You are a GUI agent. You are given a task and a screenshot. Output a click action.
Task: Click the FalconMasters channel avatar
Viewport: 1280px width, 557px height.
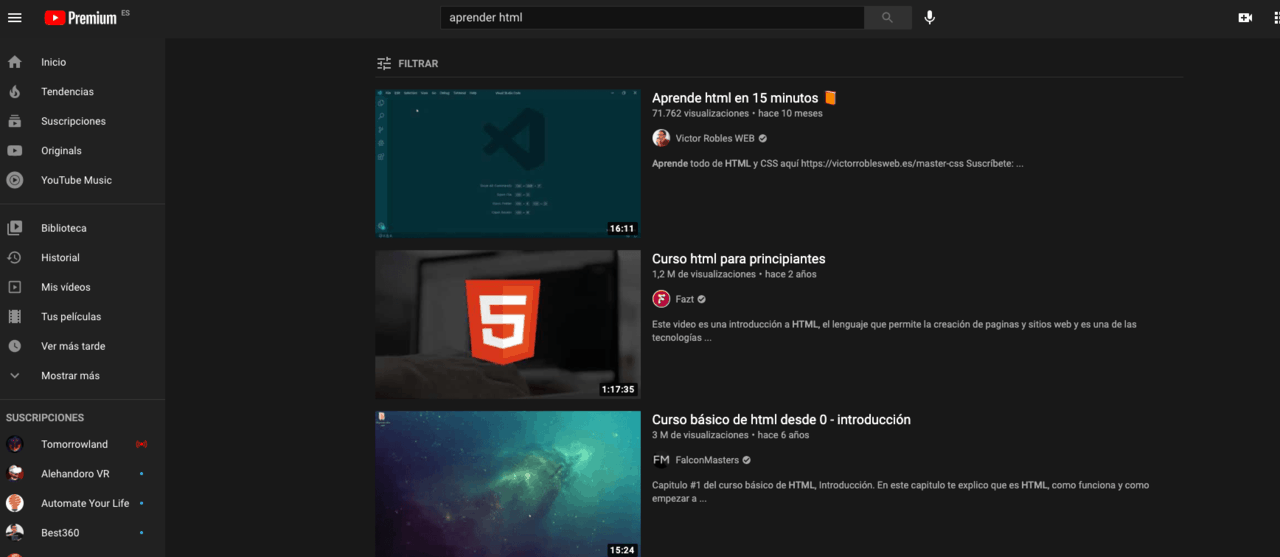click(661, 460)
